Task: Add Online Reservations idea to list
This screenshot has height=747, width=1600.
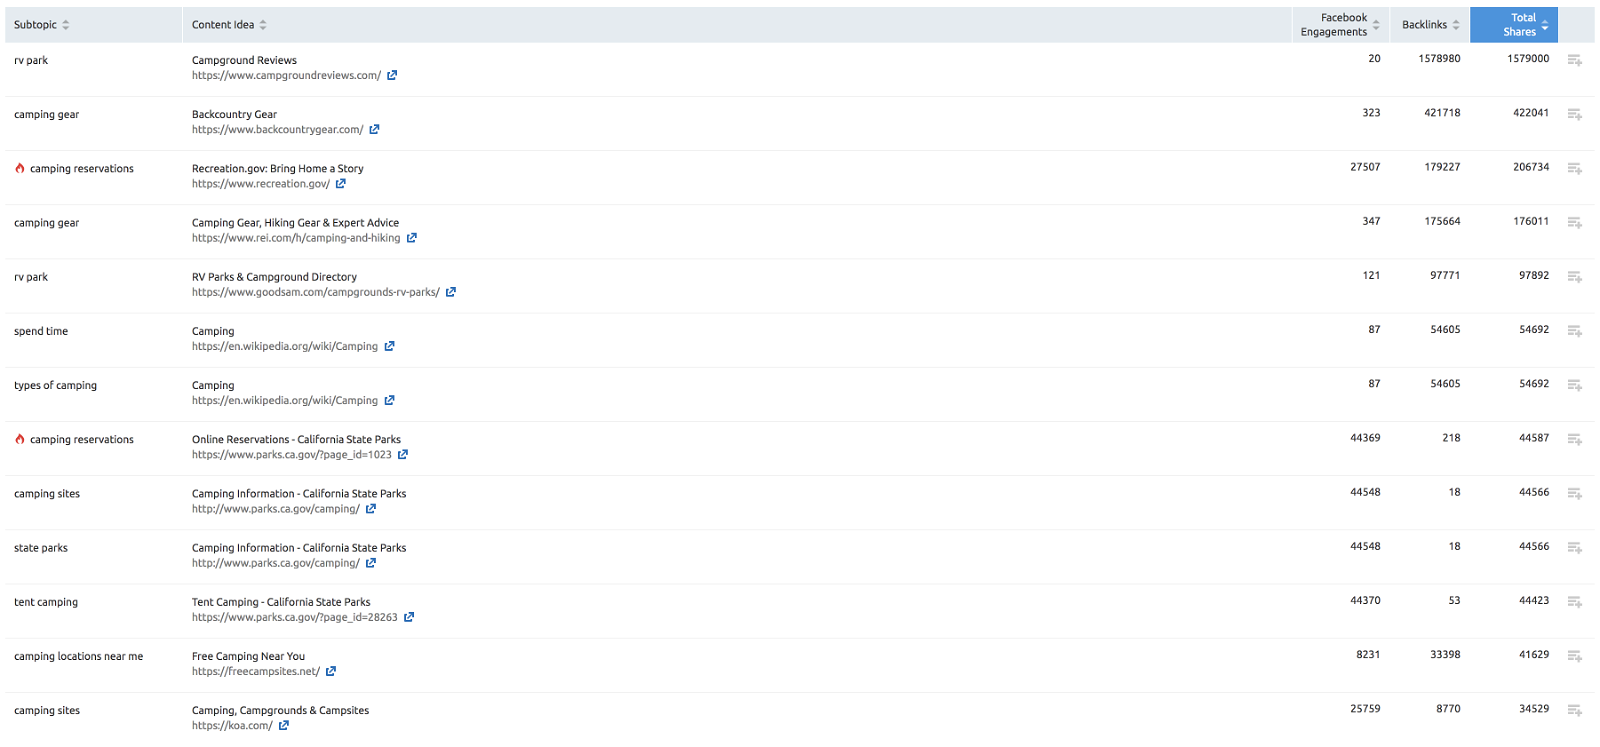Action: [x=1575, y=439]
